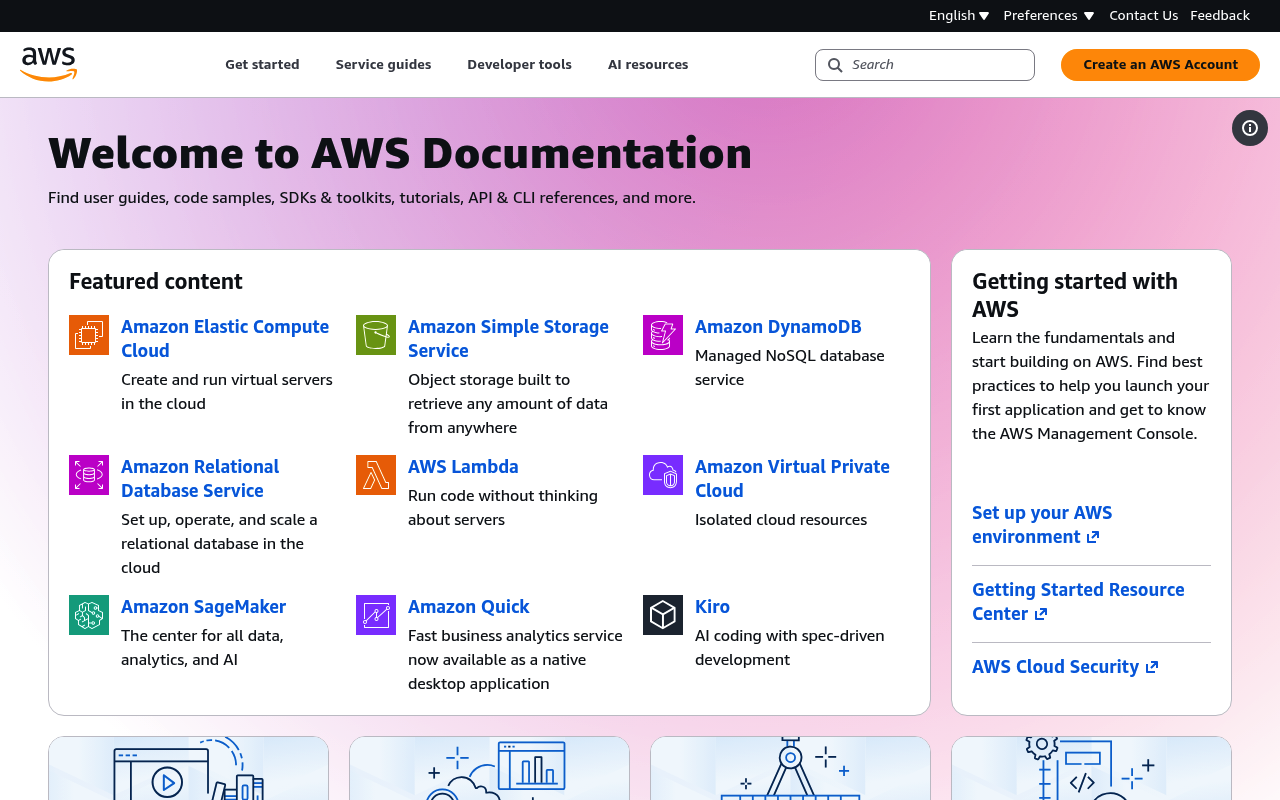
Task: Click external-link icon beside Getting Started Resource Center
Action: tap(1041, 614)
